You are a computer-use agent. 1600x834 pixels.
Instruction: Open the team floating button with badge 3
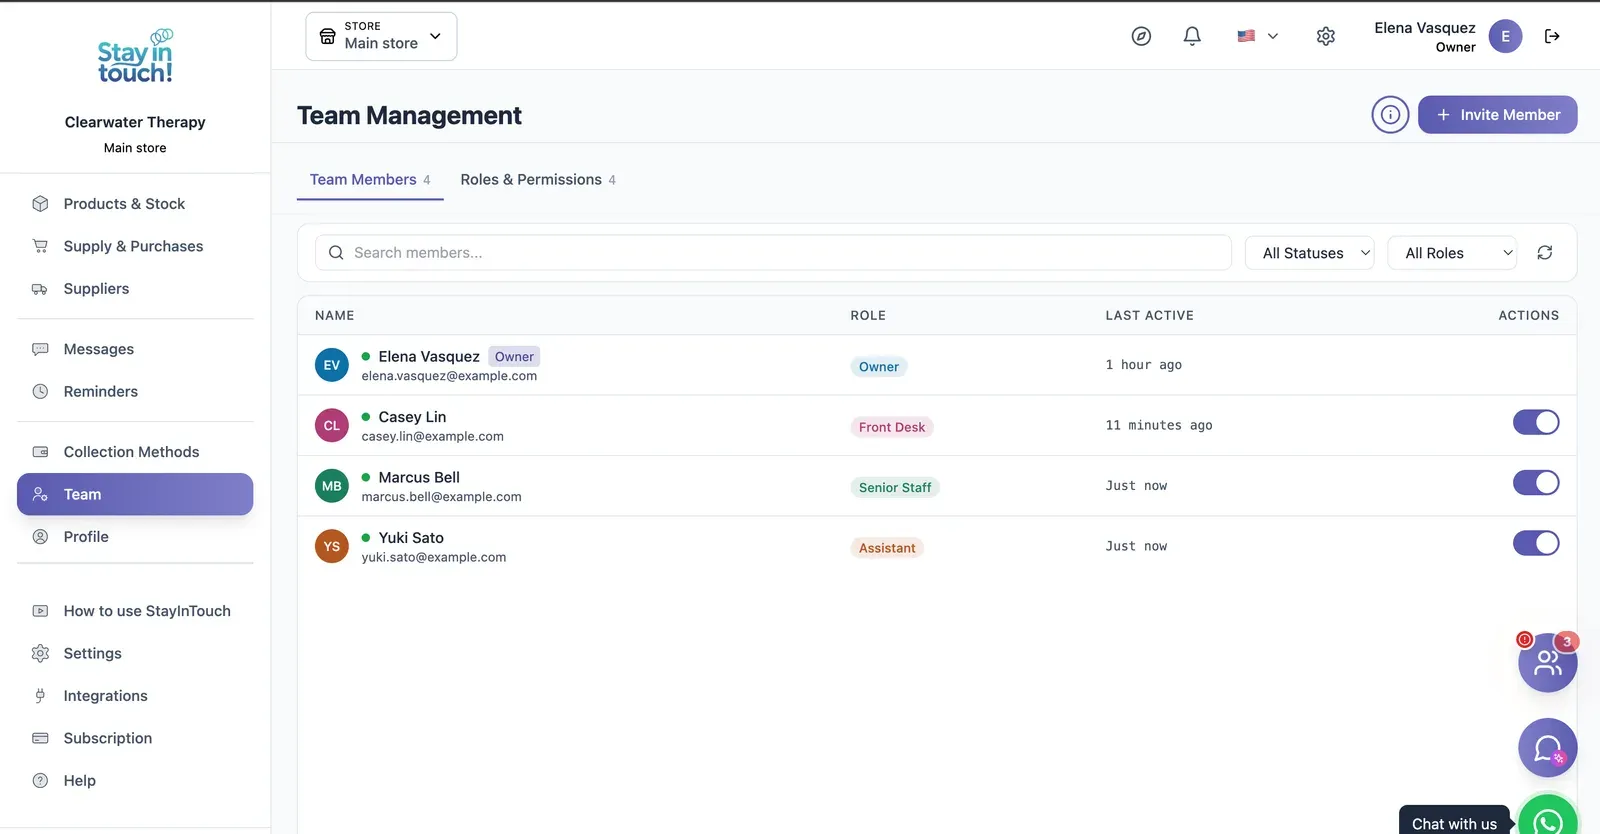1547,662
